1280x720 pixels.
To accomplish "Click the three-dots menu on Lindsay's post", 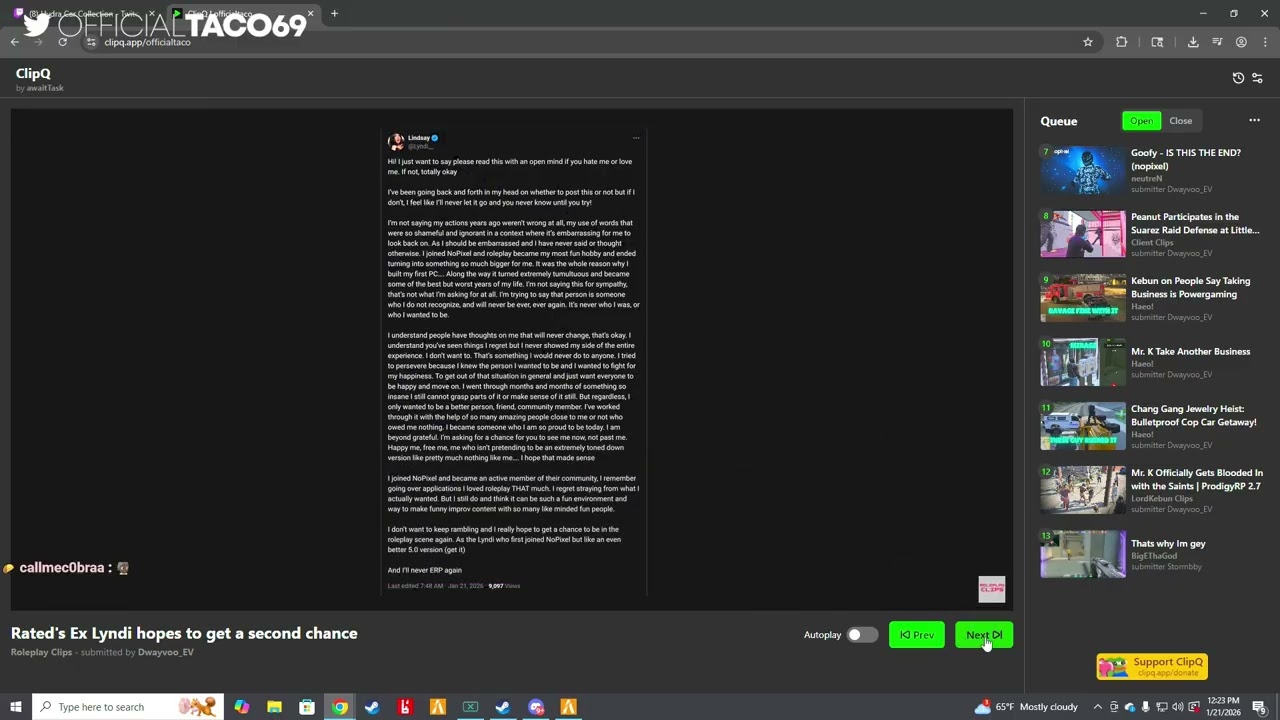I will click(635, 138).
